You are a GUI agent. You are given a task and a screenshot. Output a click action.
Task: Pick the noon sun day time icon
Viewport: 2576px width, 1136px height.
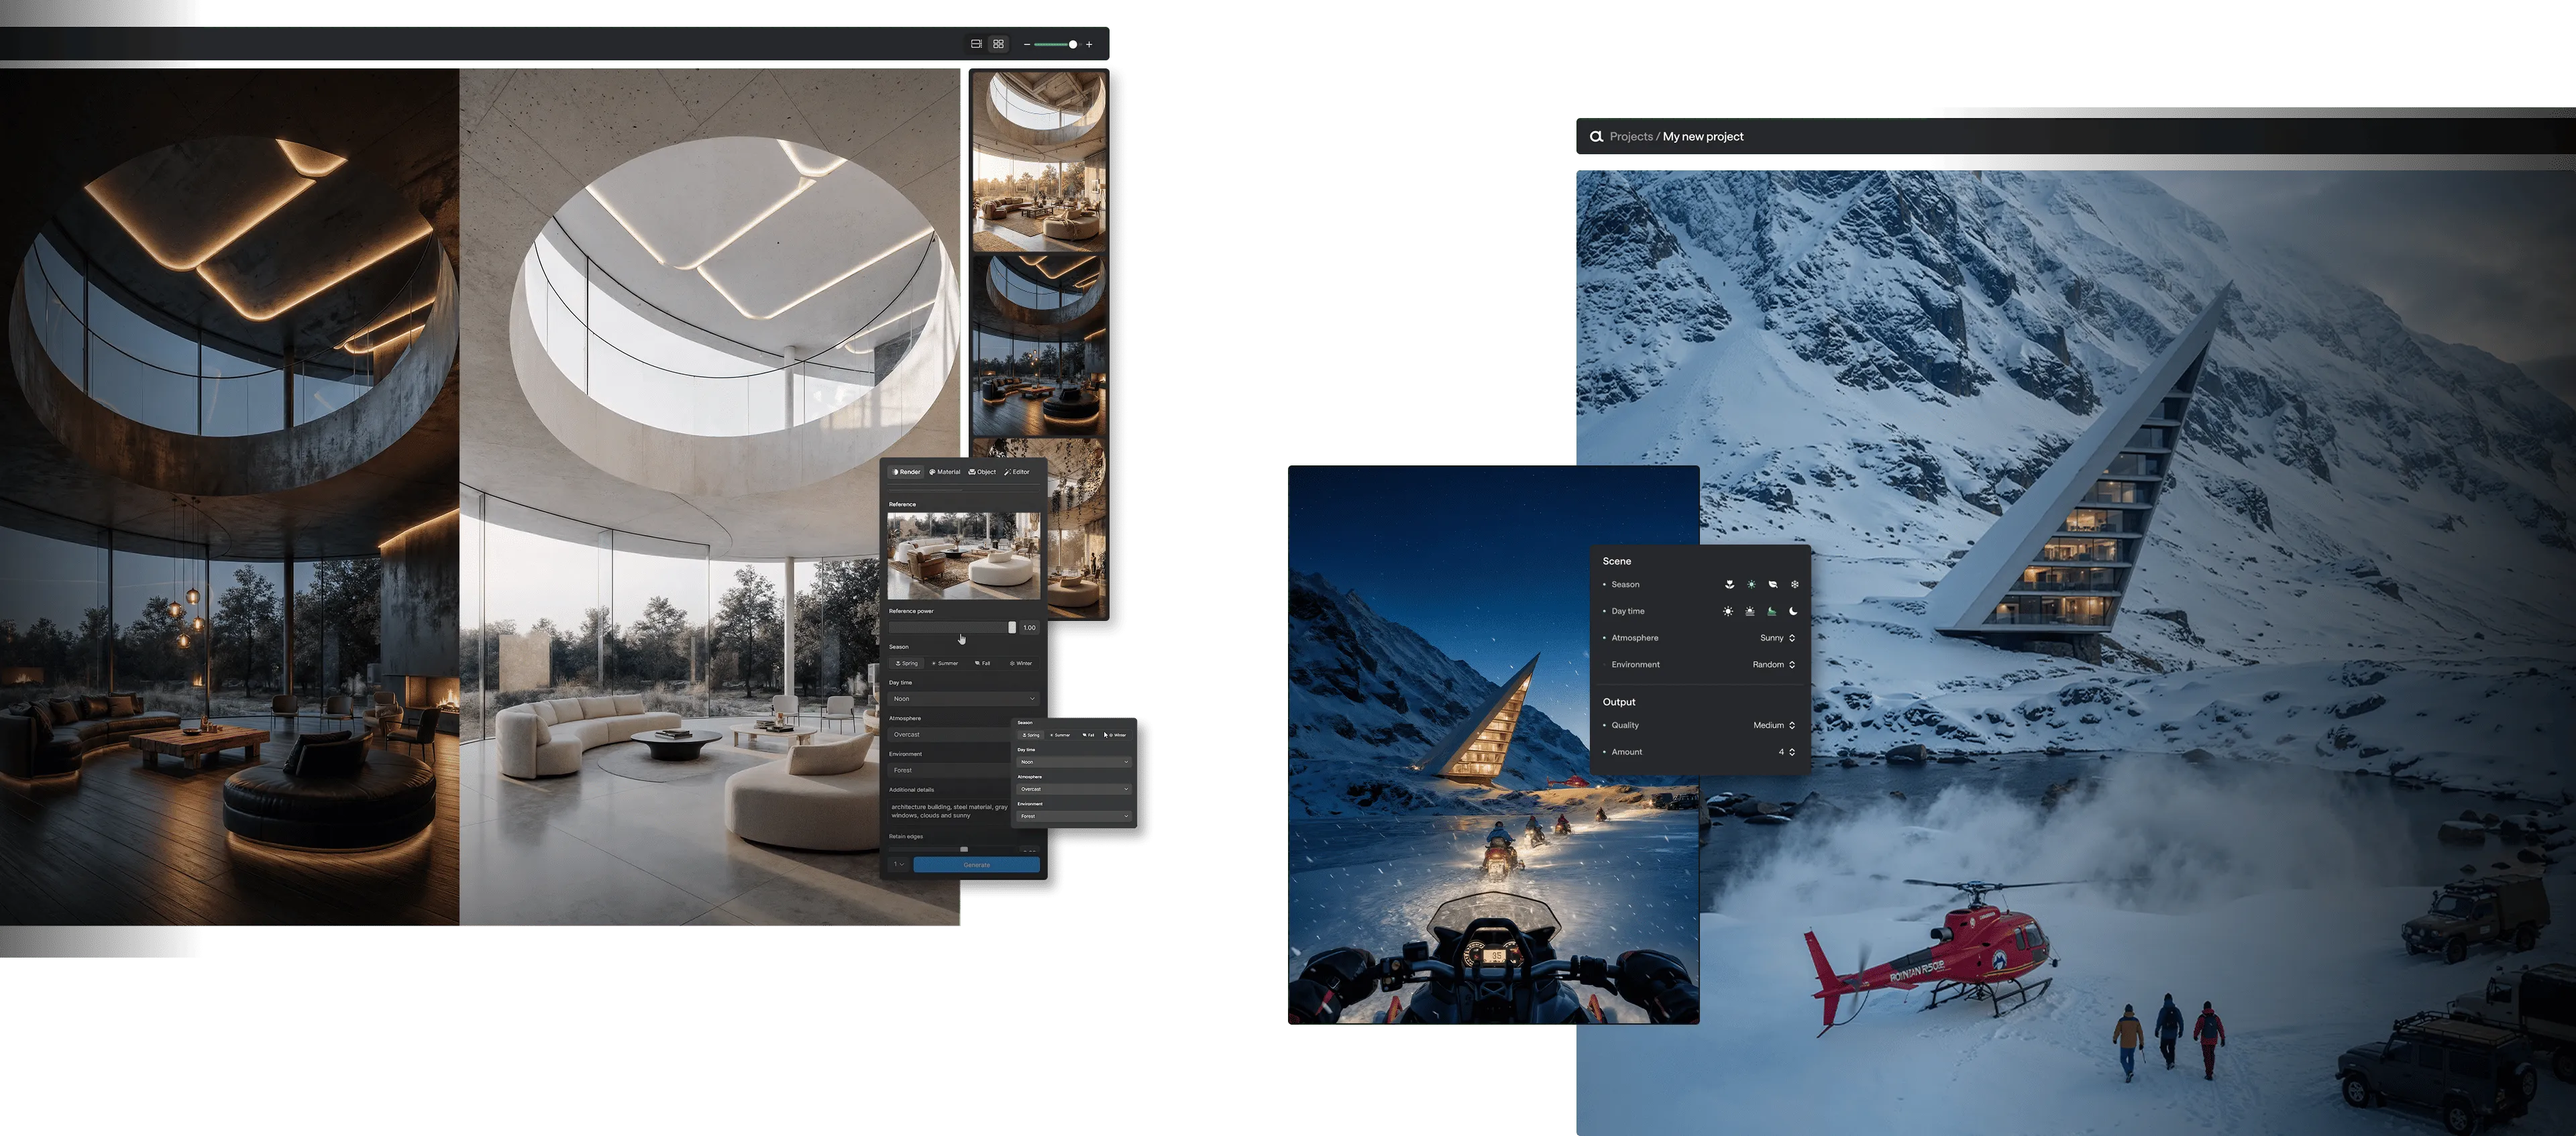pos(1728,611)
